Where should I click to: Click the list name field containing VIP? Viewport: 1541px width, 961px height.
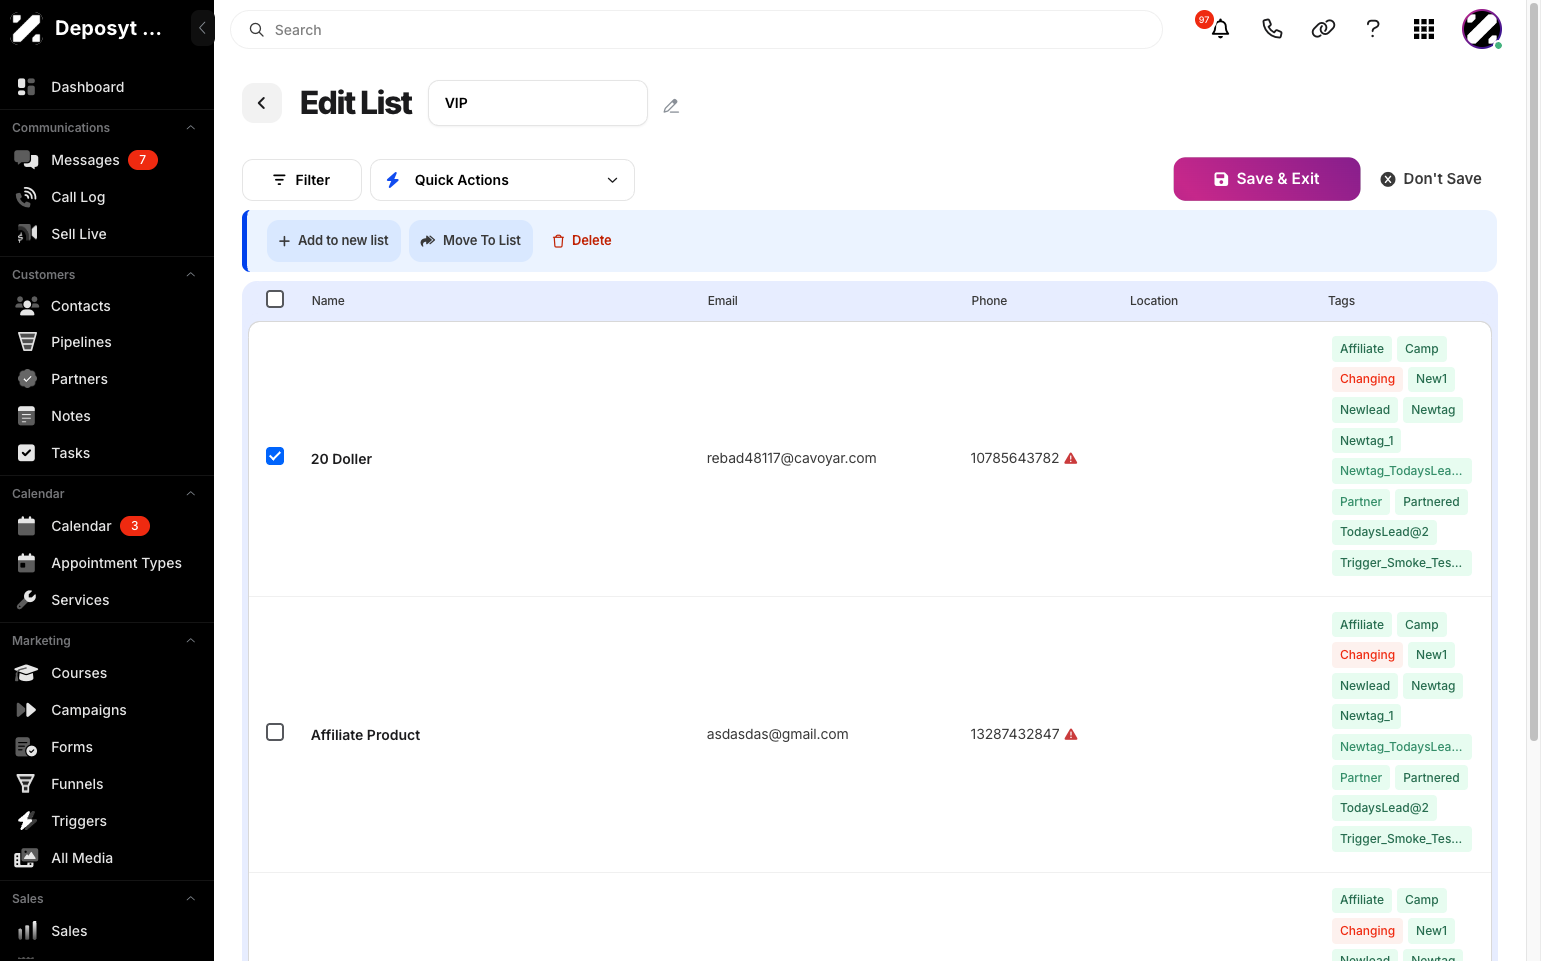click(x=538, y=103)
